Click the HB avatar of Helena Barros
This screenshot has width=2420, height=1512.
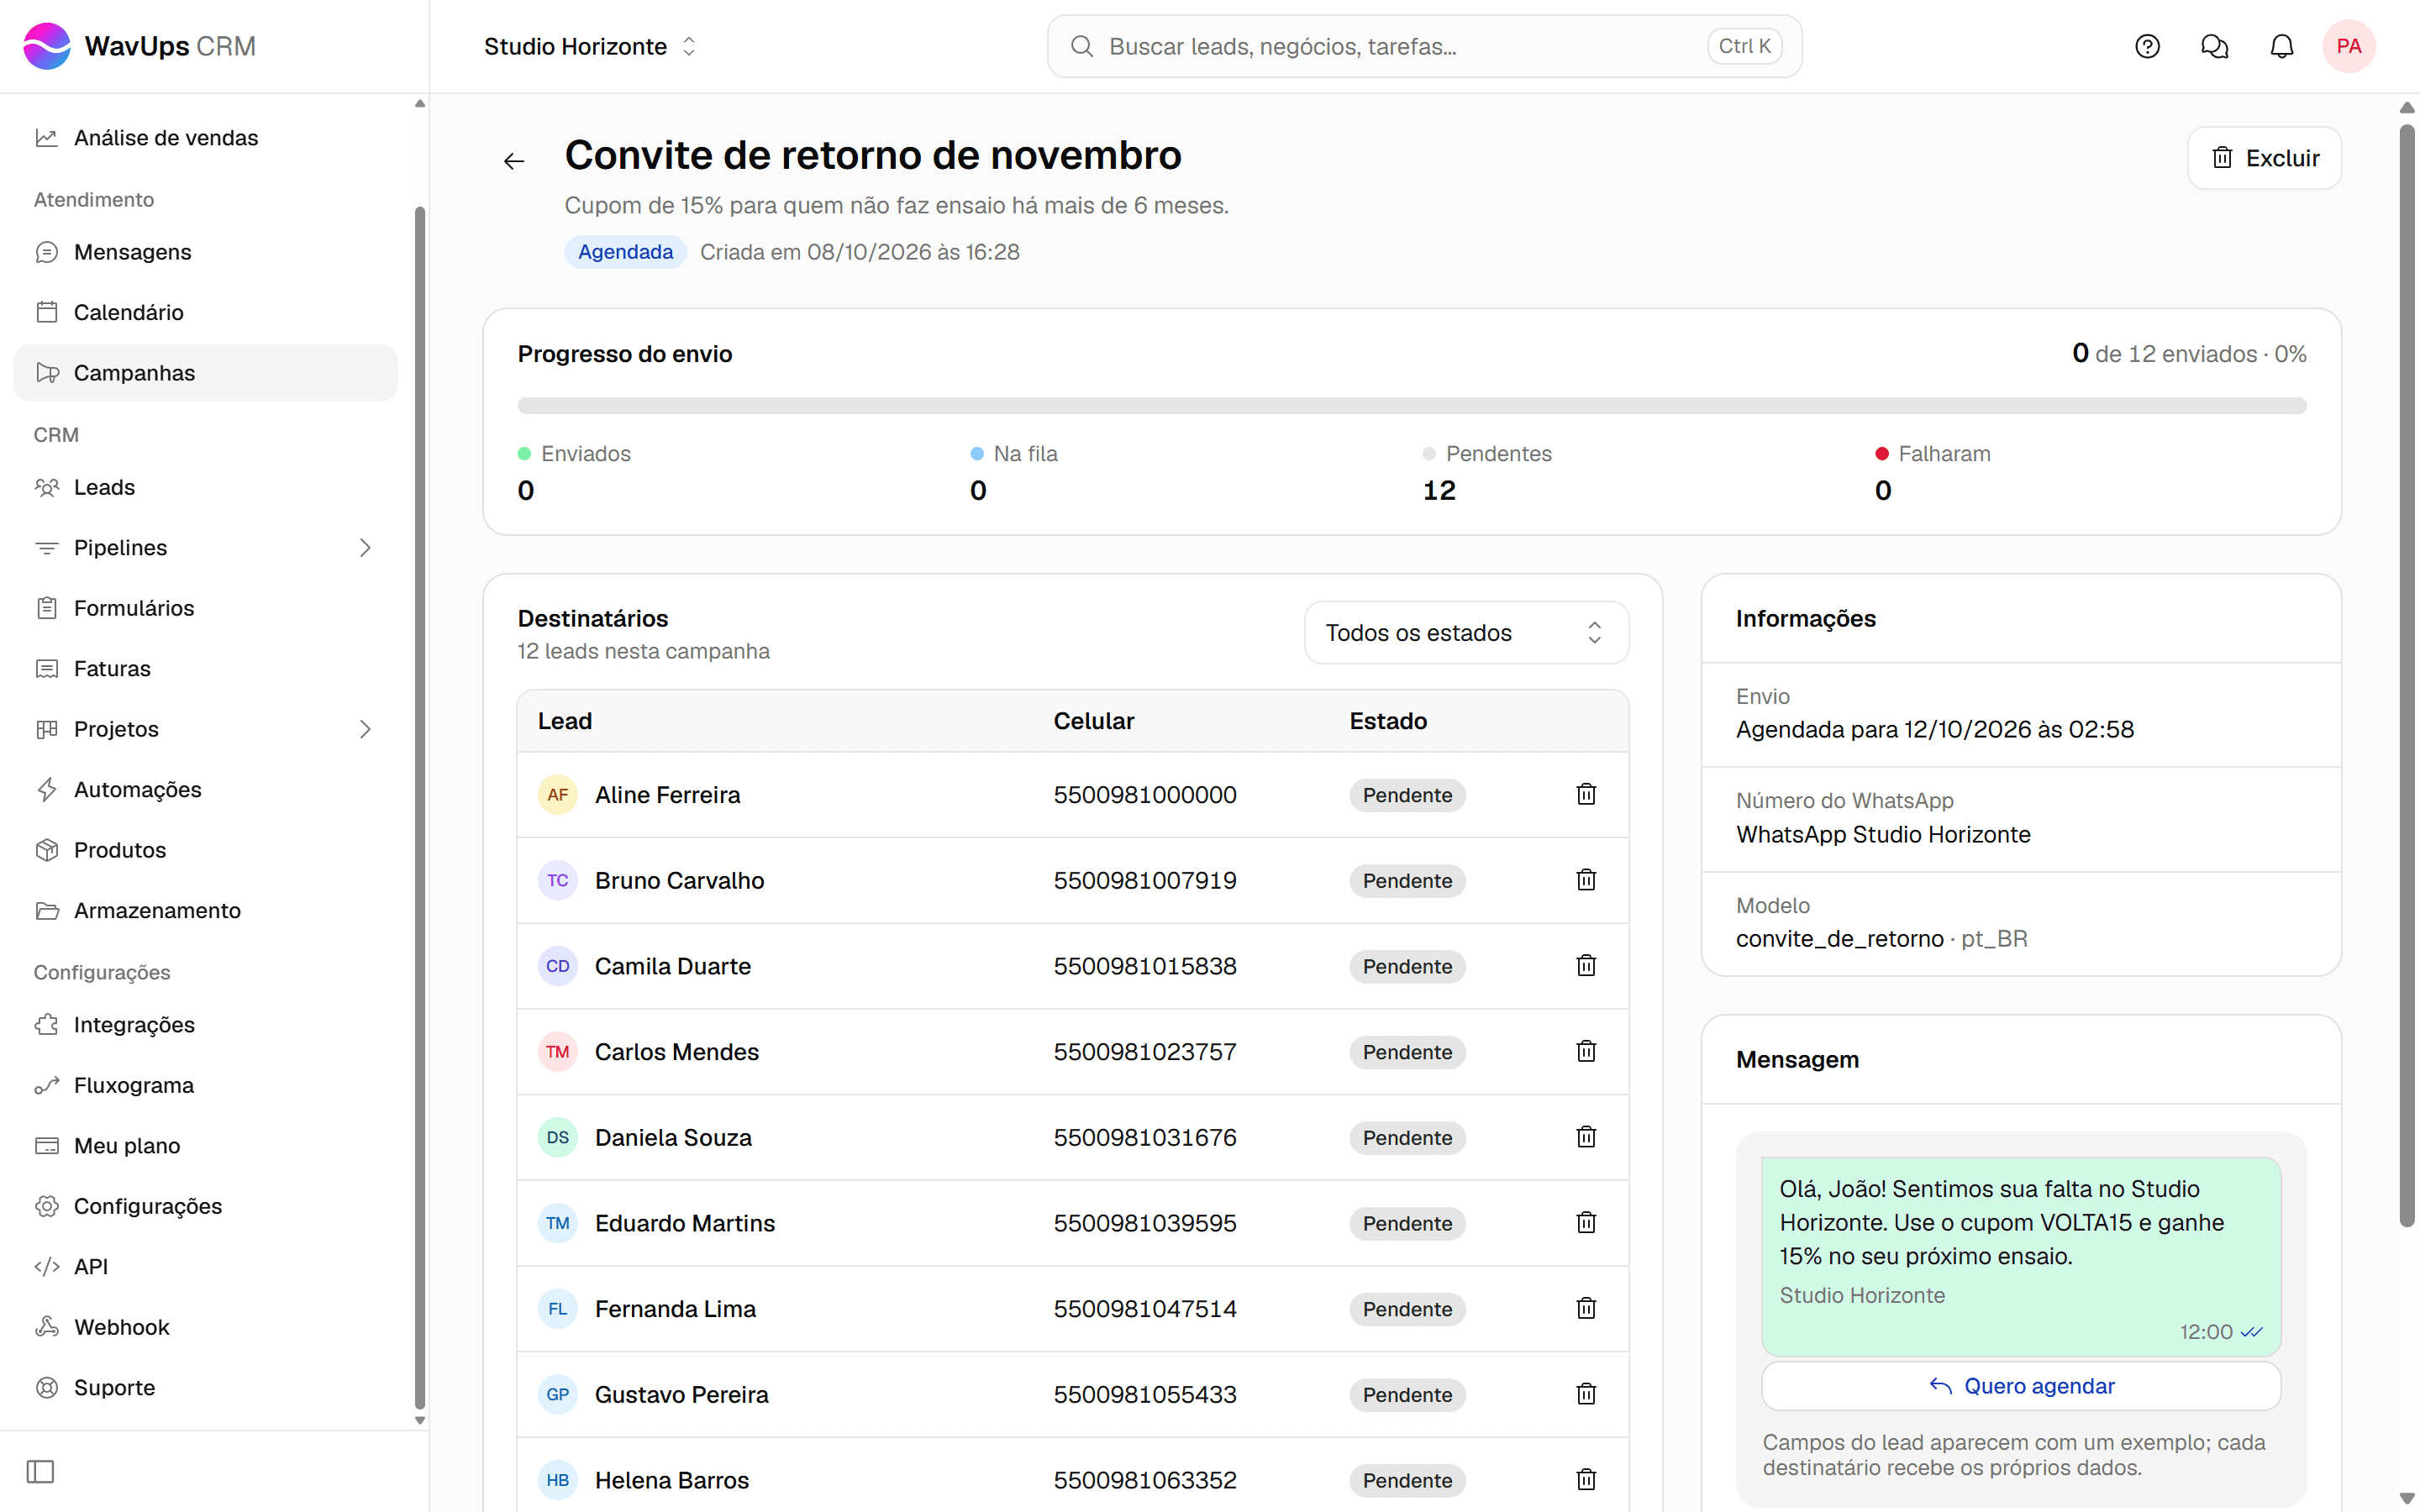pos(558,1480)
